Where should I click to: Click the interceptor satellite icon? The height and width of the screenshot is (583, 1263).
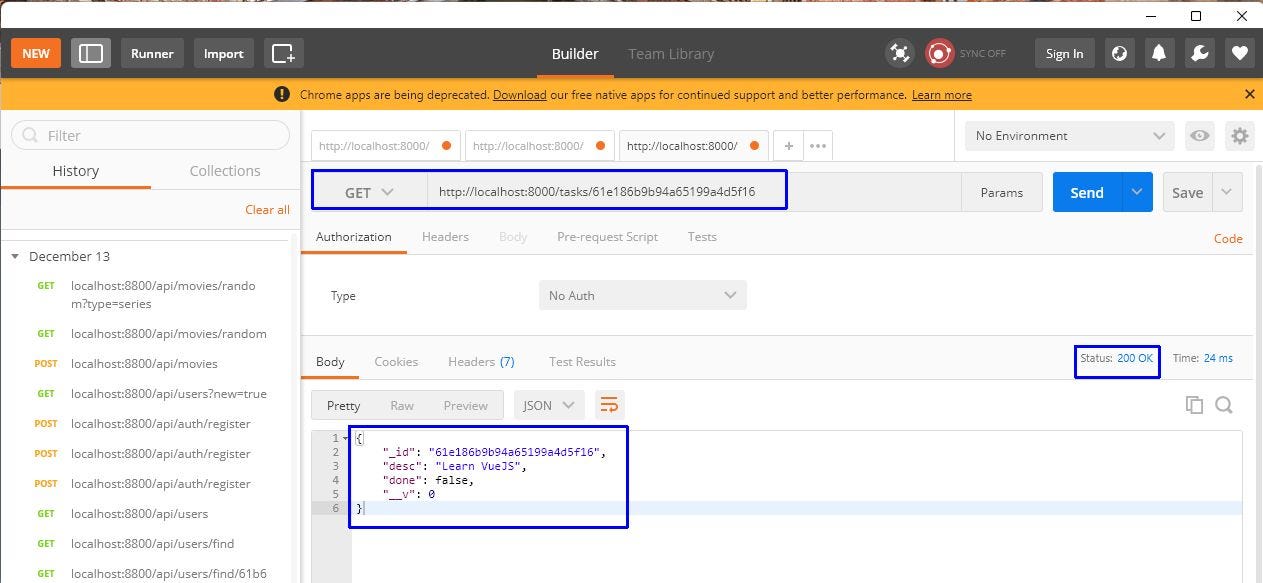tap(900, 54)
